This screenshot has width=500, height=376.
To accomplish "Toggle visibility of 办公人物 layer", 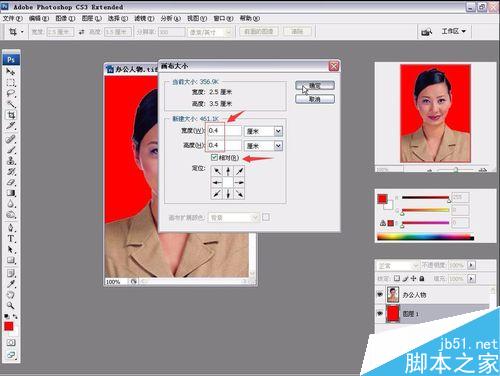I will tap(380, 295).
